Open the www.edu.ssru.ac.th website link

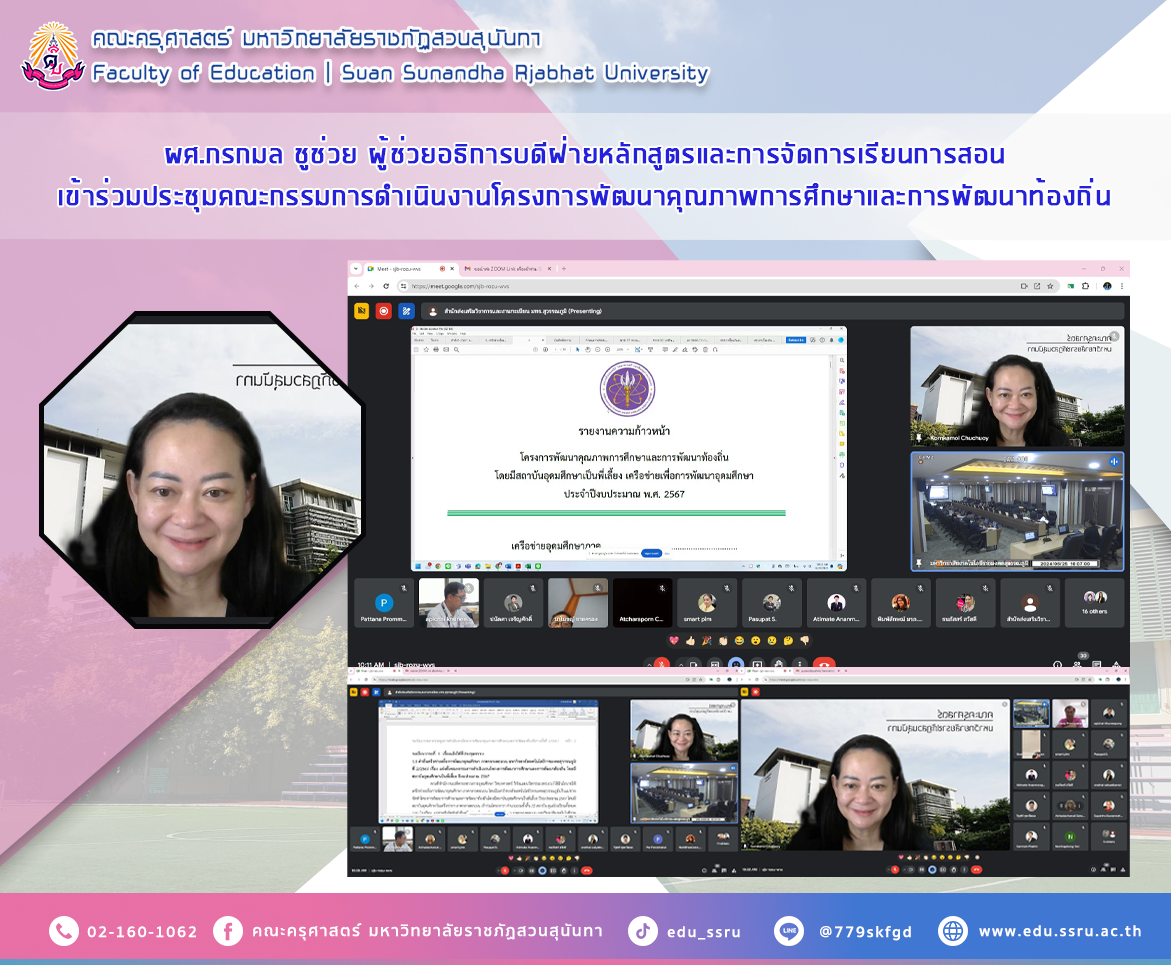pyautogui.click(x=1059, y=932)
